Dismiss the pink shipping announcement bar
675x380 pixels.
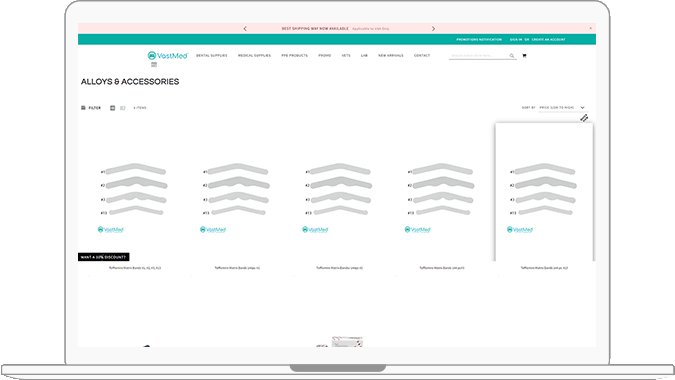[x=591, y=28]
